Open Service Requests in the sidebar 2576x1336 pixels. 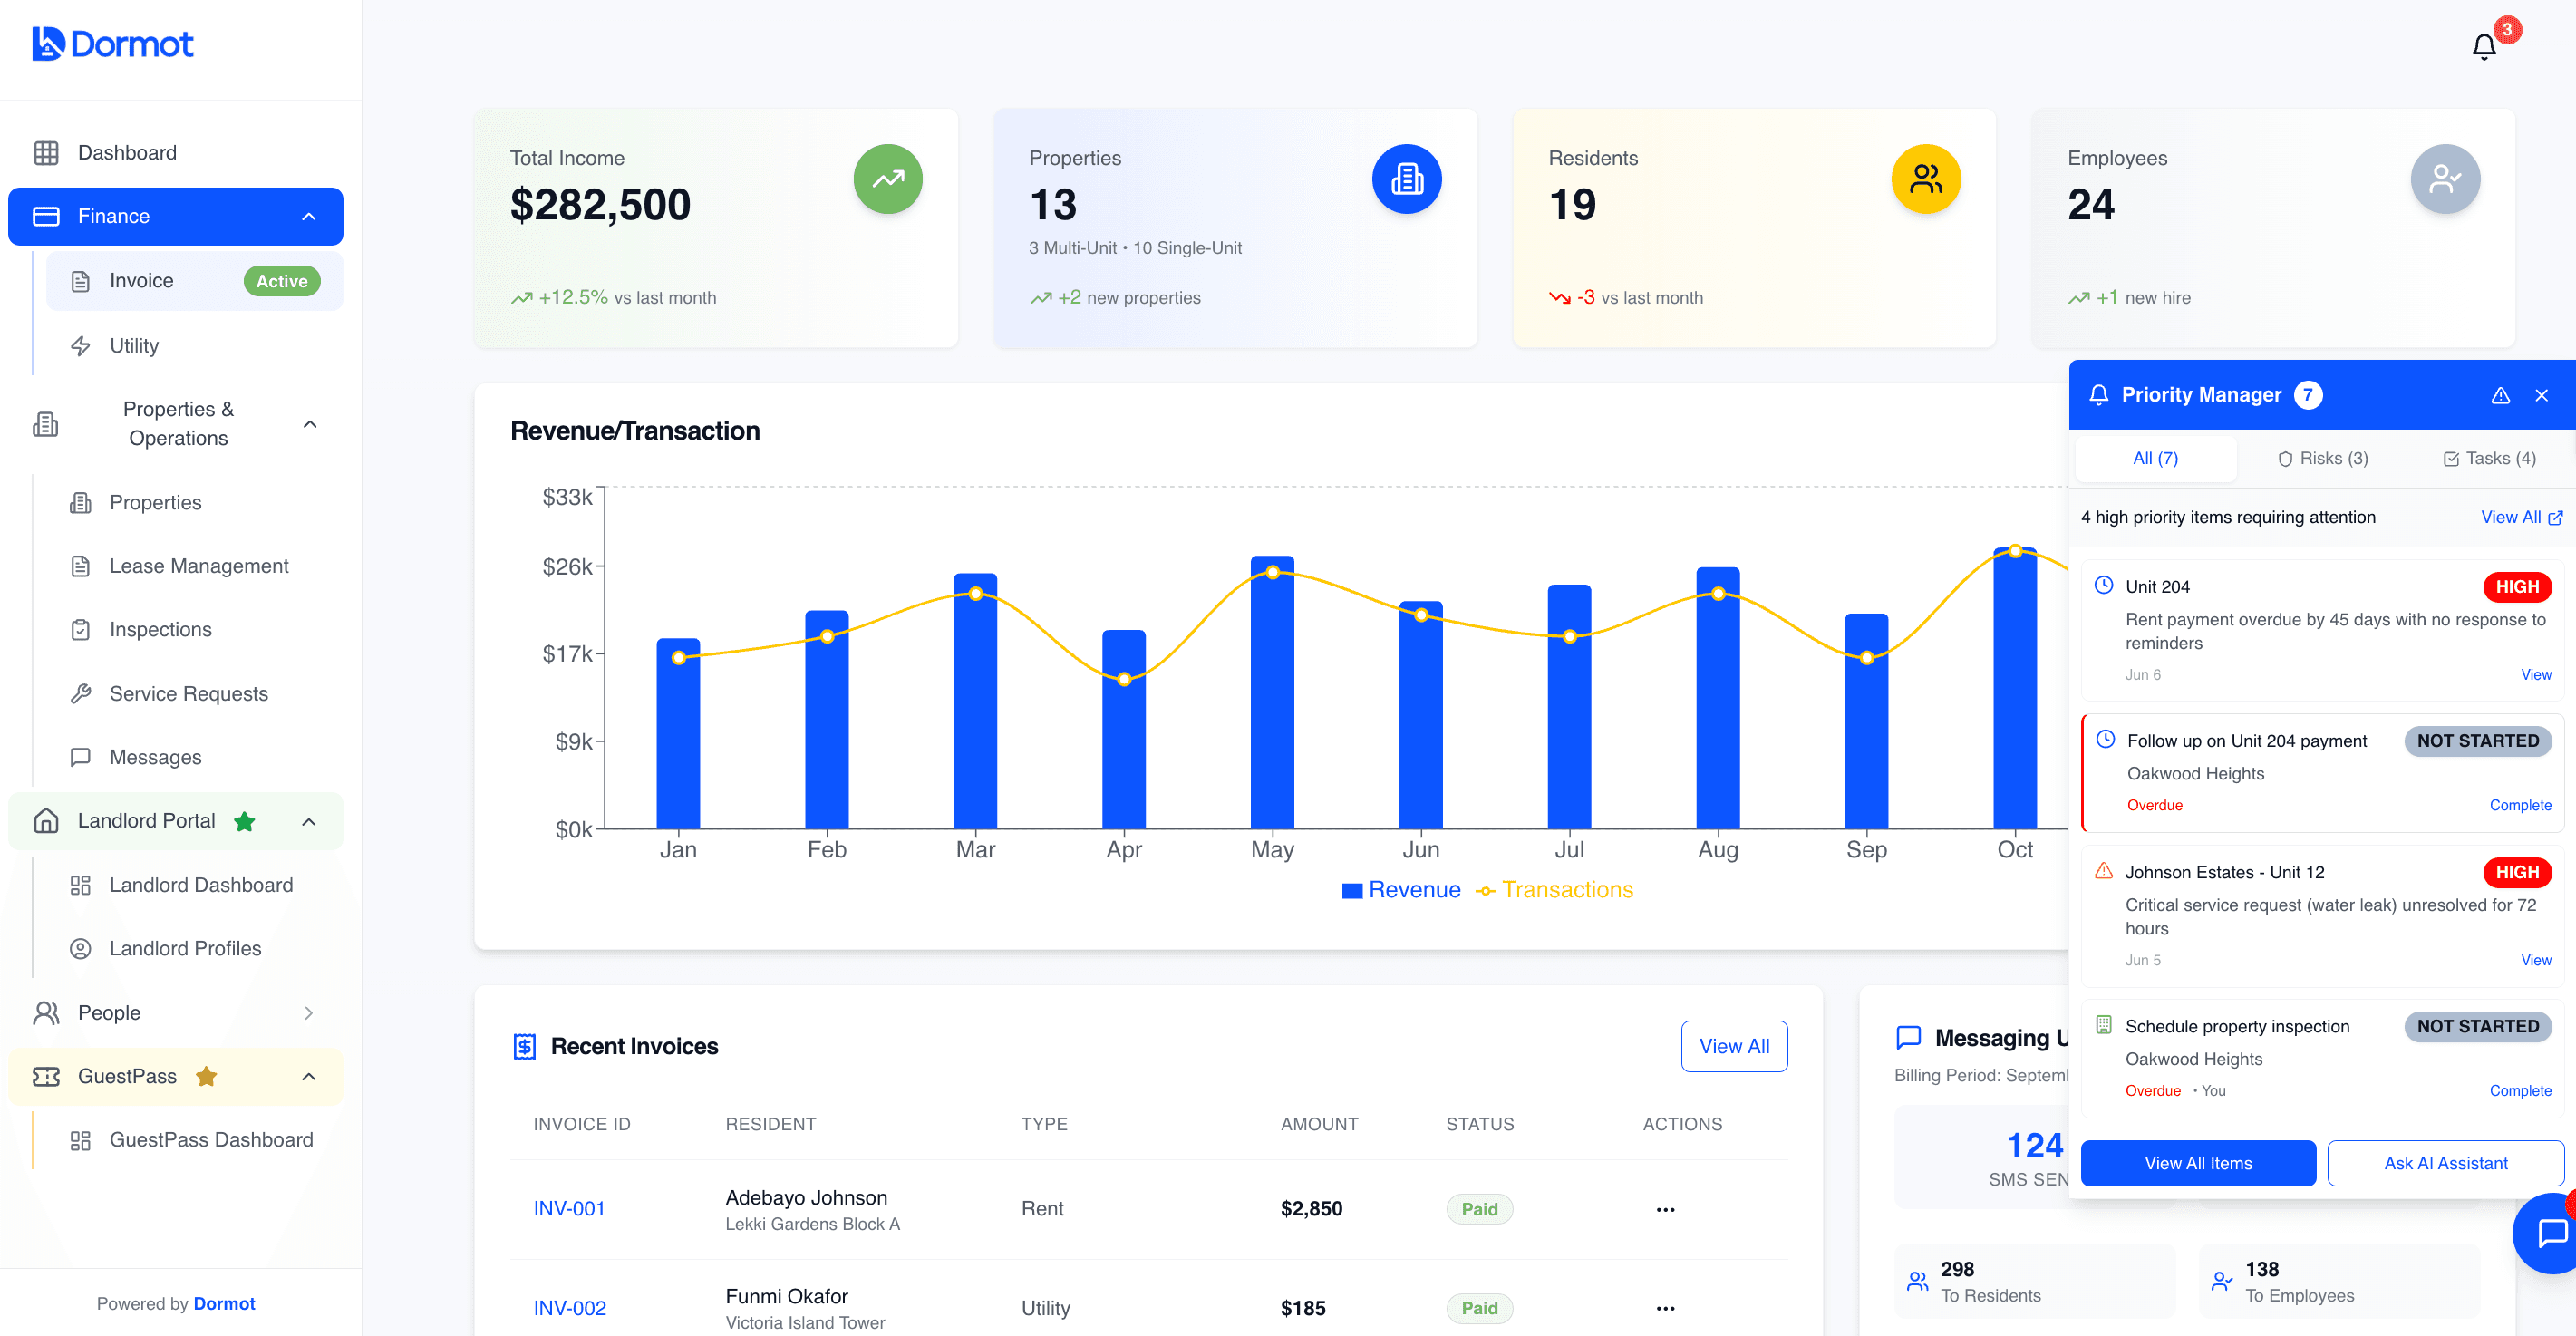tap(188, 693)
